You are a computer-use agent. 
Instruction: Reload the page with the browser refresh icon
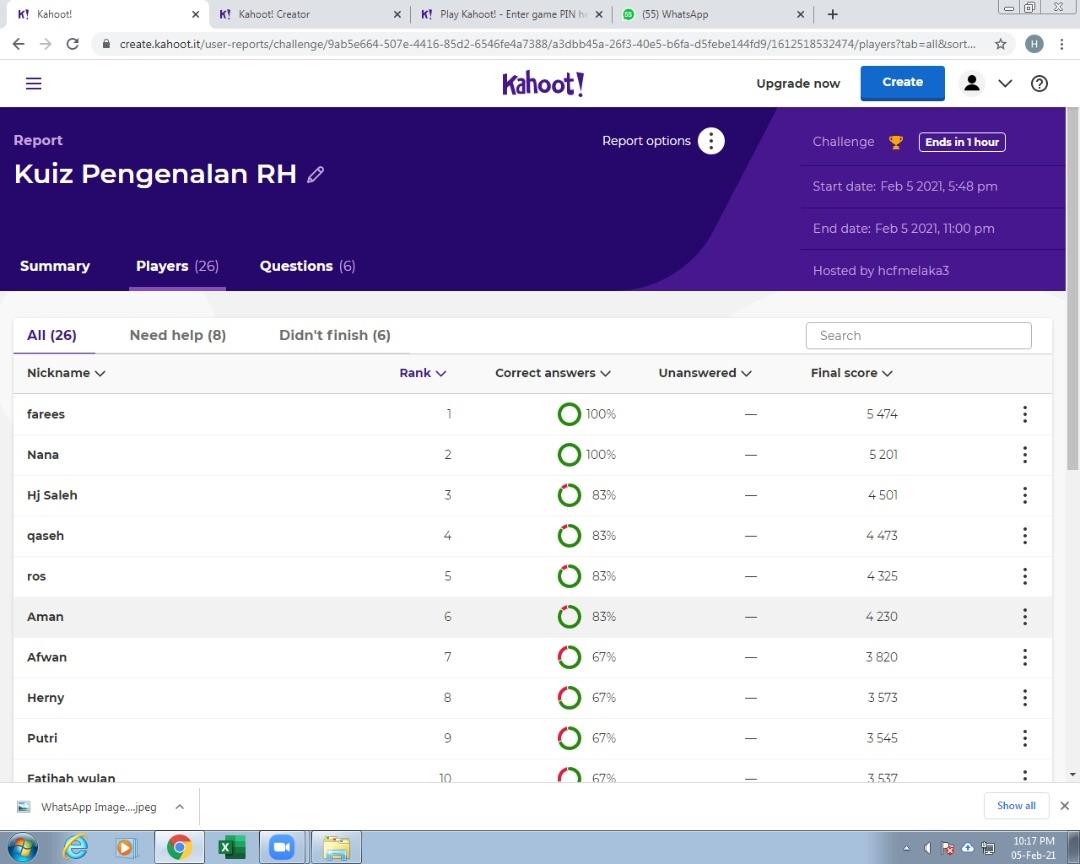[x=72, y=44]
